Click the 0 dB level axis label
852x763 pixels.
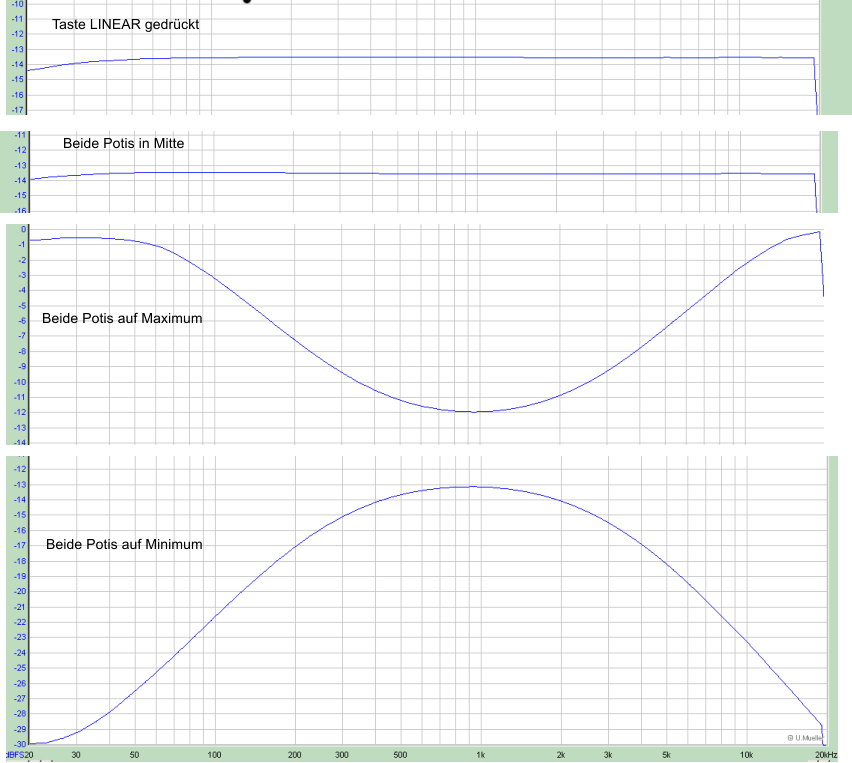coord(22,230)
